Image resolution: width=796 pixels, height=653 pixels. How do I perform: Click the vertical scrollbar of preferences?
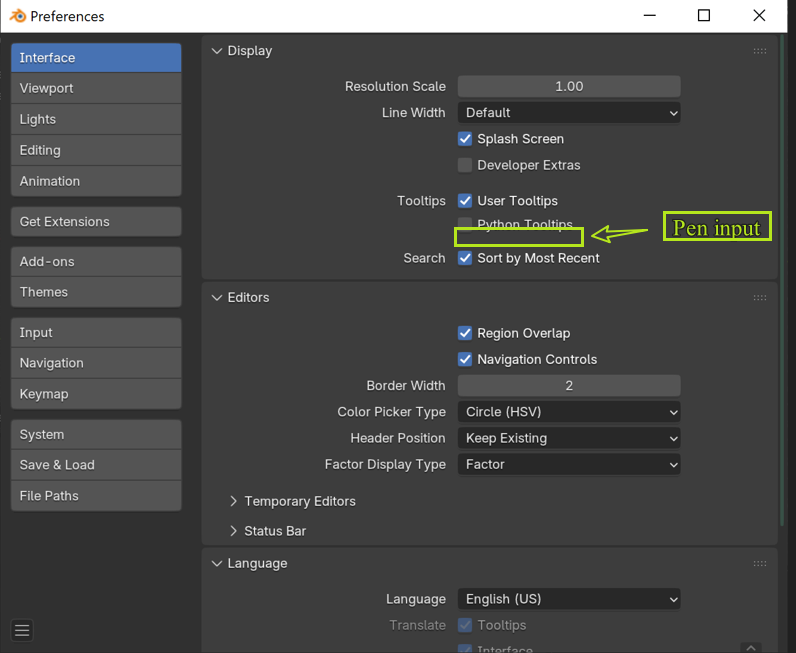pyautogui.click(x=782, y=279)
